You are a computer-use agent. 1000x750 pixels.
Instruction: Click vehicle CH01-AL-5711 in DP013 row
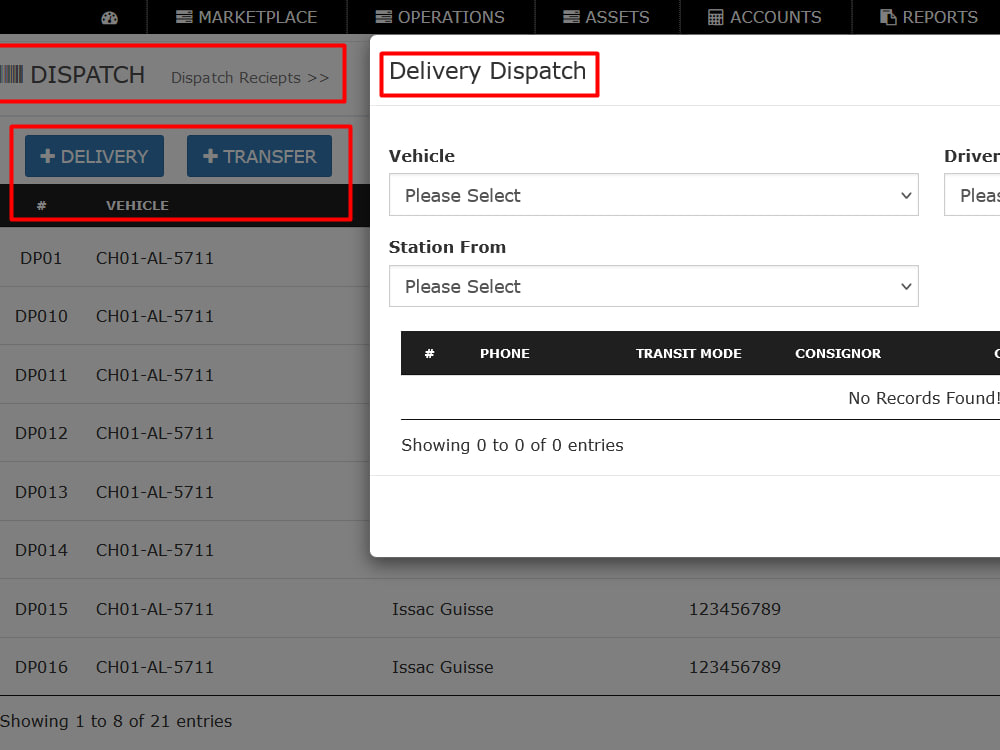pos(154,492)
